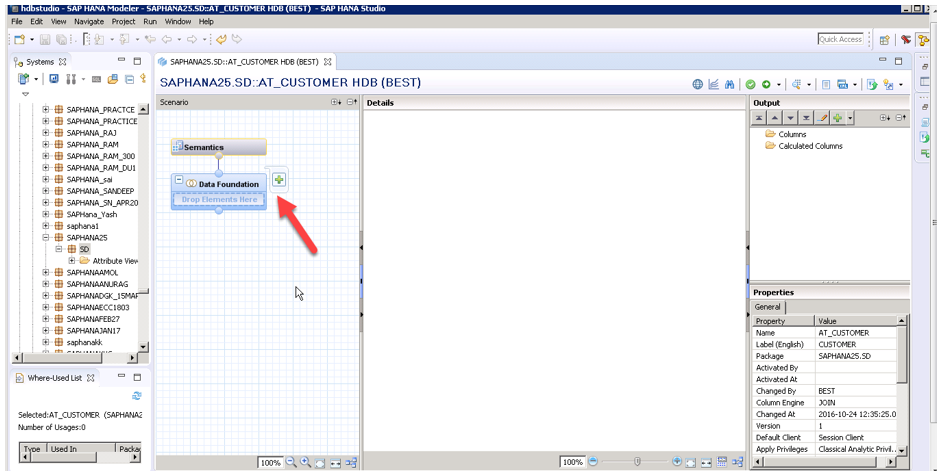Image resolution: width=937 pixels, height=471 pixels.
Task: Click the Redo arrow icon
Action: pos(237,39)
